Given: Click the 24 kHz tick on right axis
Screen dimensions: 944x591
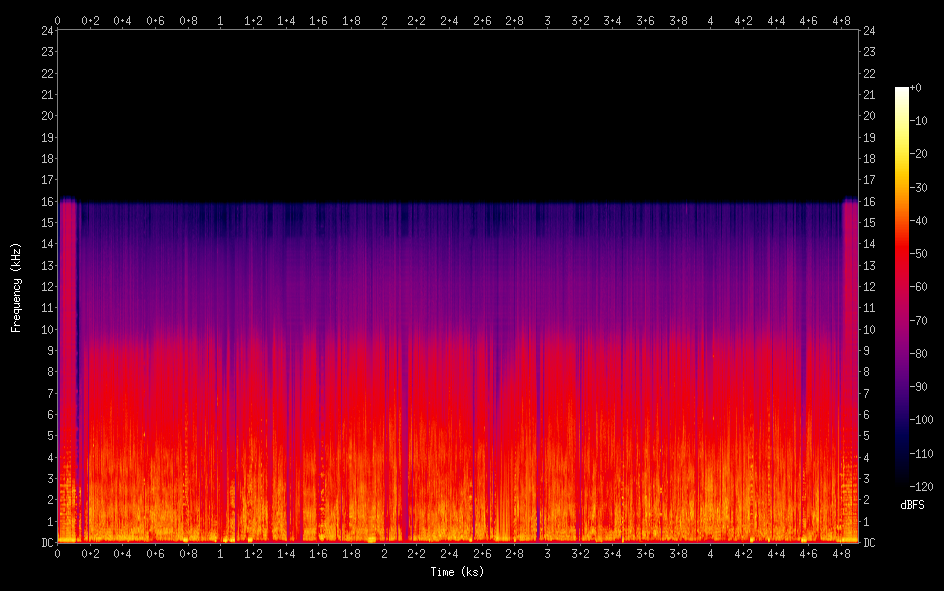Looking at the screenshot, I should coord(869,31).
